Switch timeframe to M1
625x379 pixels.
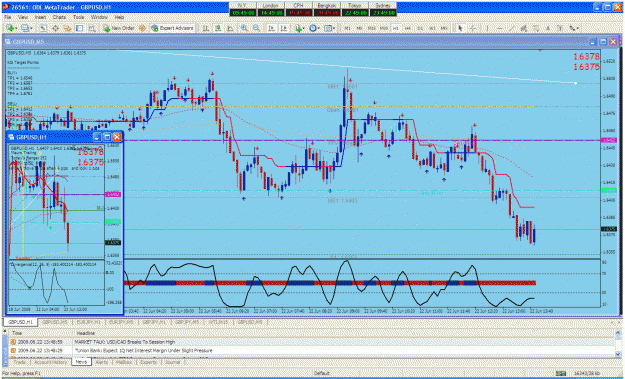[348, 28]
